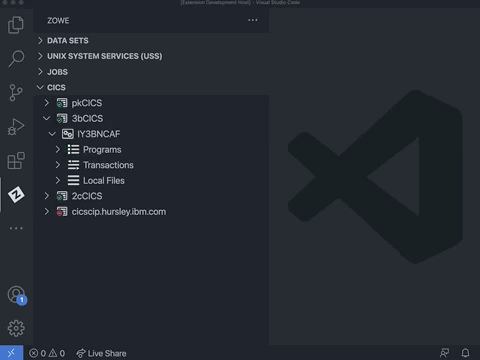Open the Source Control view icon
This screenshot has width=480, height=360.
click(16, 92)
